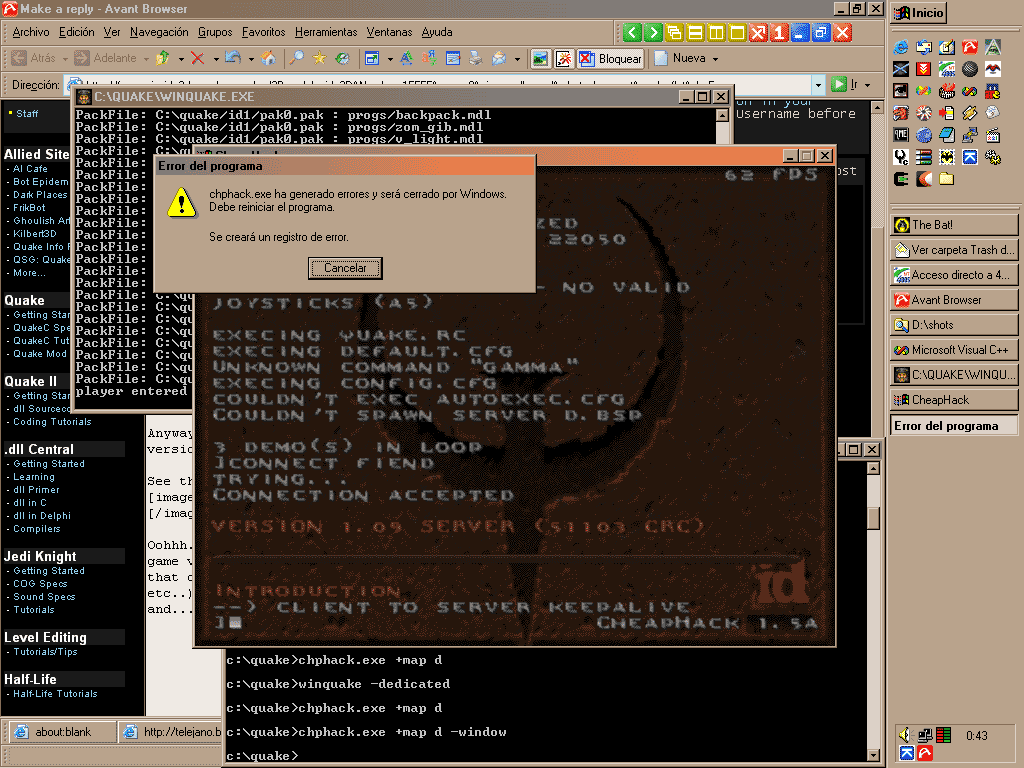Expand the dropdown next to the full-screen icon

pyautogui.click(x=390, y=59)
